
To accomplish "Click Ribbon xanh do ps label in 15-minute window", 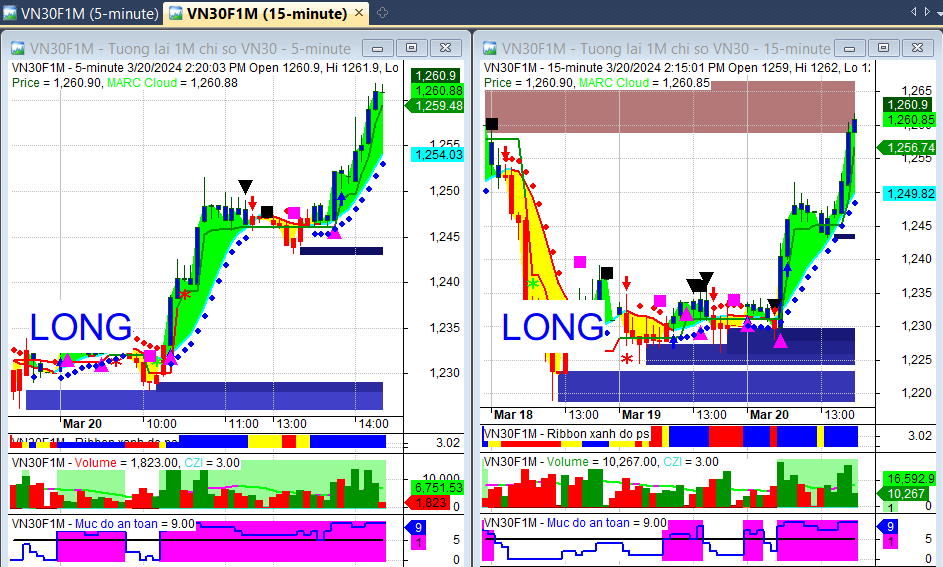I will point(598,434).
